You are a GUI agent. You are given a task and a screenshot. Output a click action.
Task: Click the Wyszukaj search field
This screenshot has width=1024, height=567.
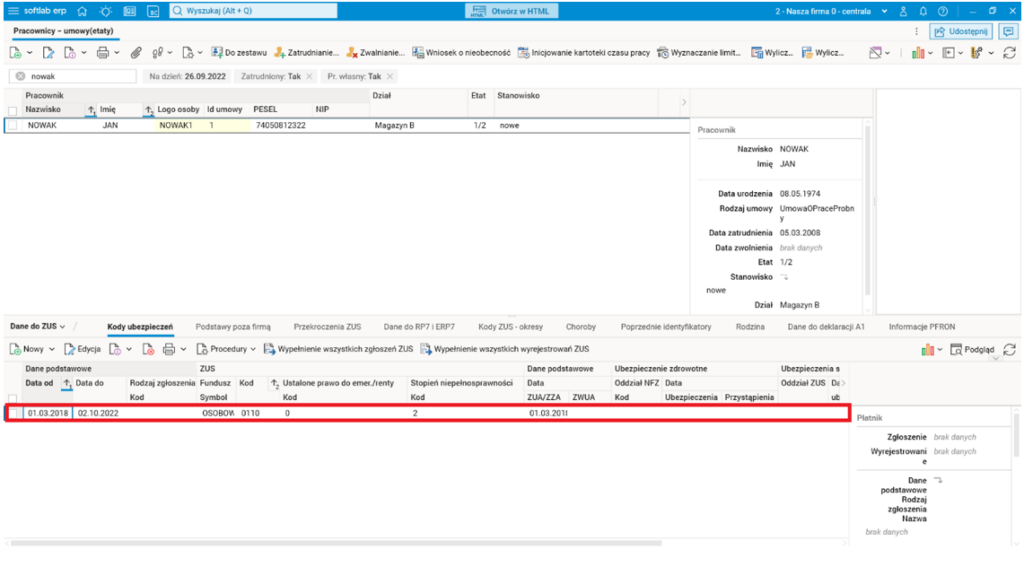point(253,11)
